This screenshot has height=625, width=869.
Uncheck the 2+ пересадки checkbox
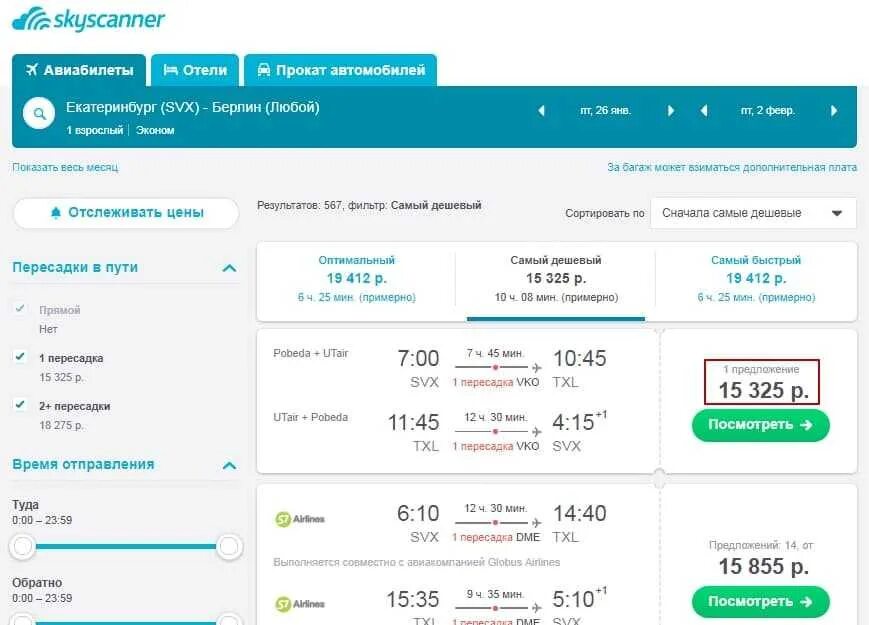(x=20, y=404)
